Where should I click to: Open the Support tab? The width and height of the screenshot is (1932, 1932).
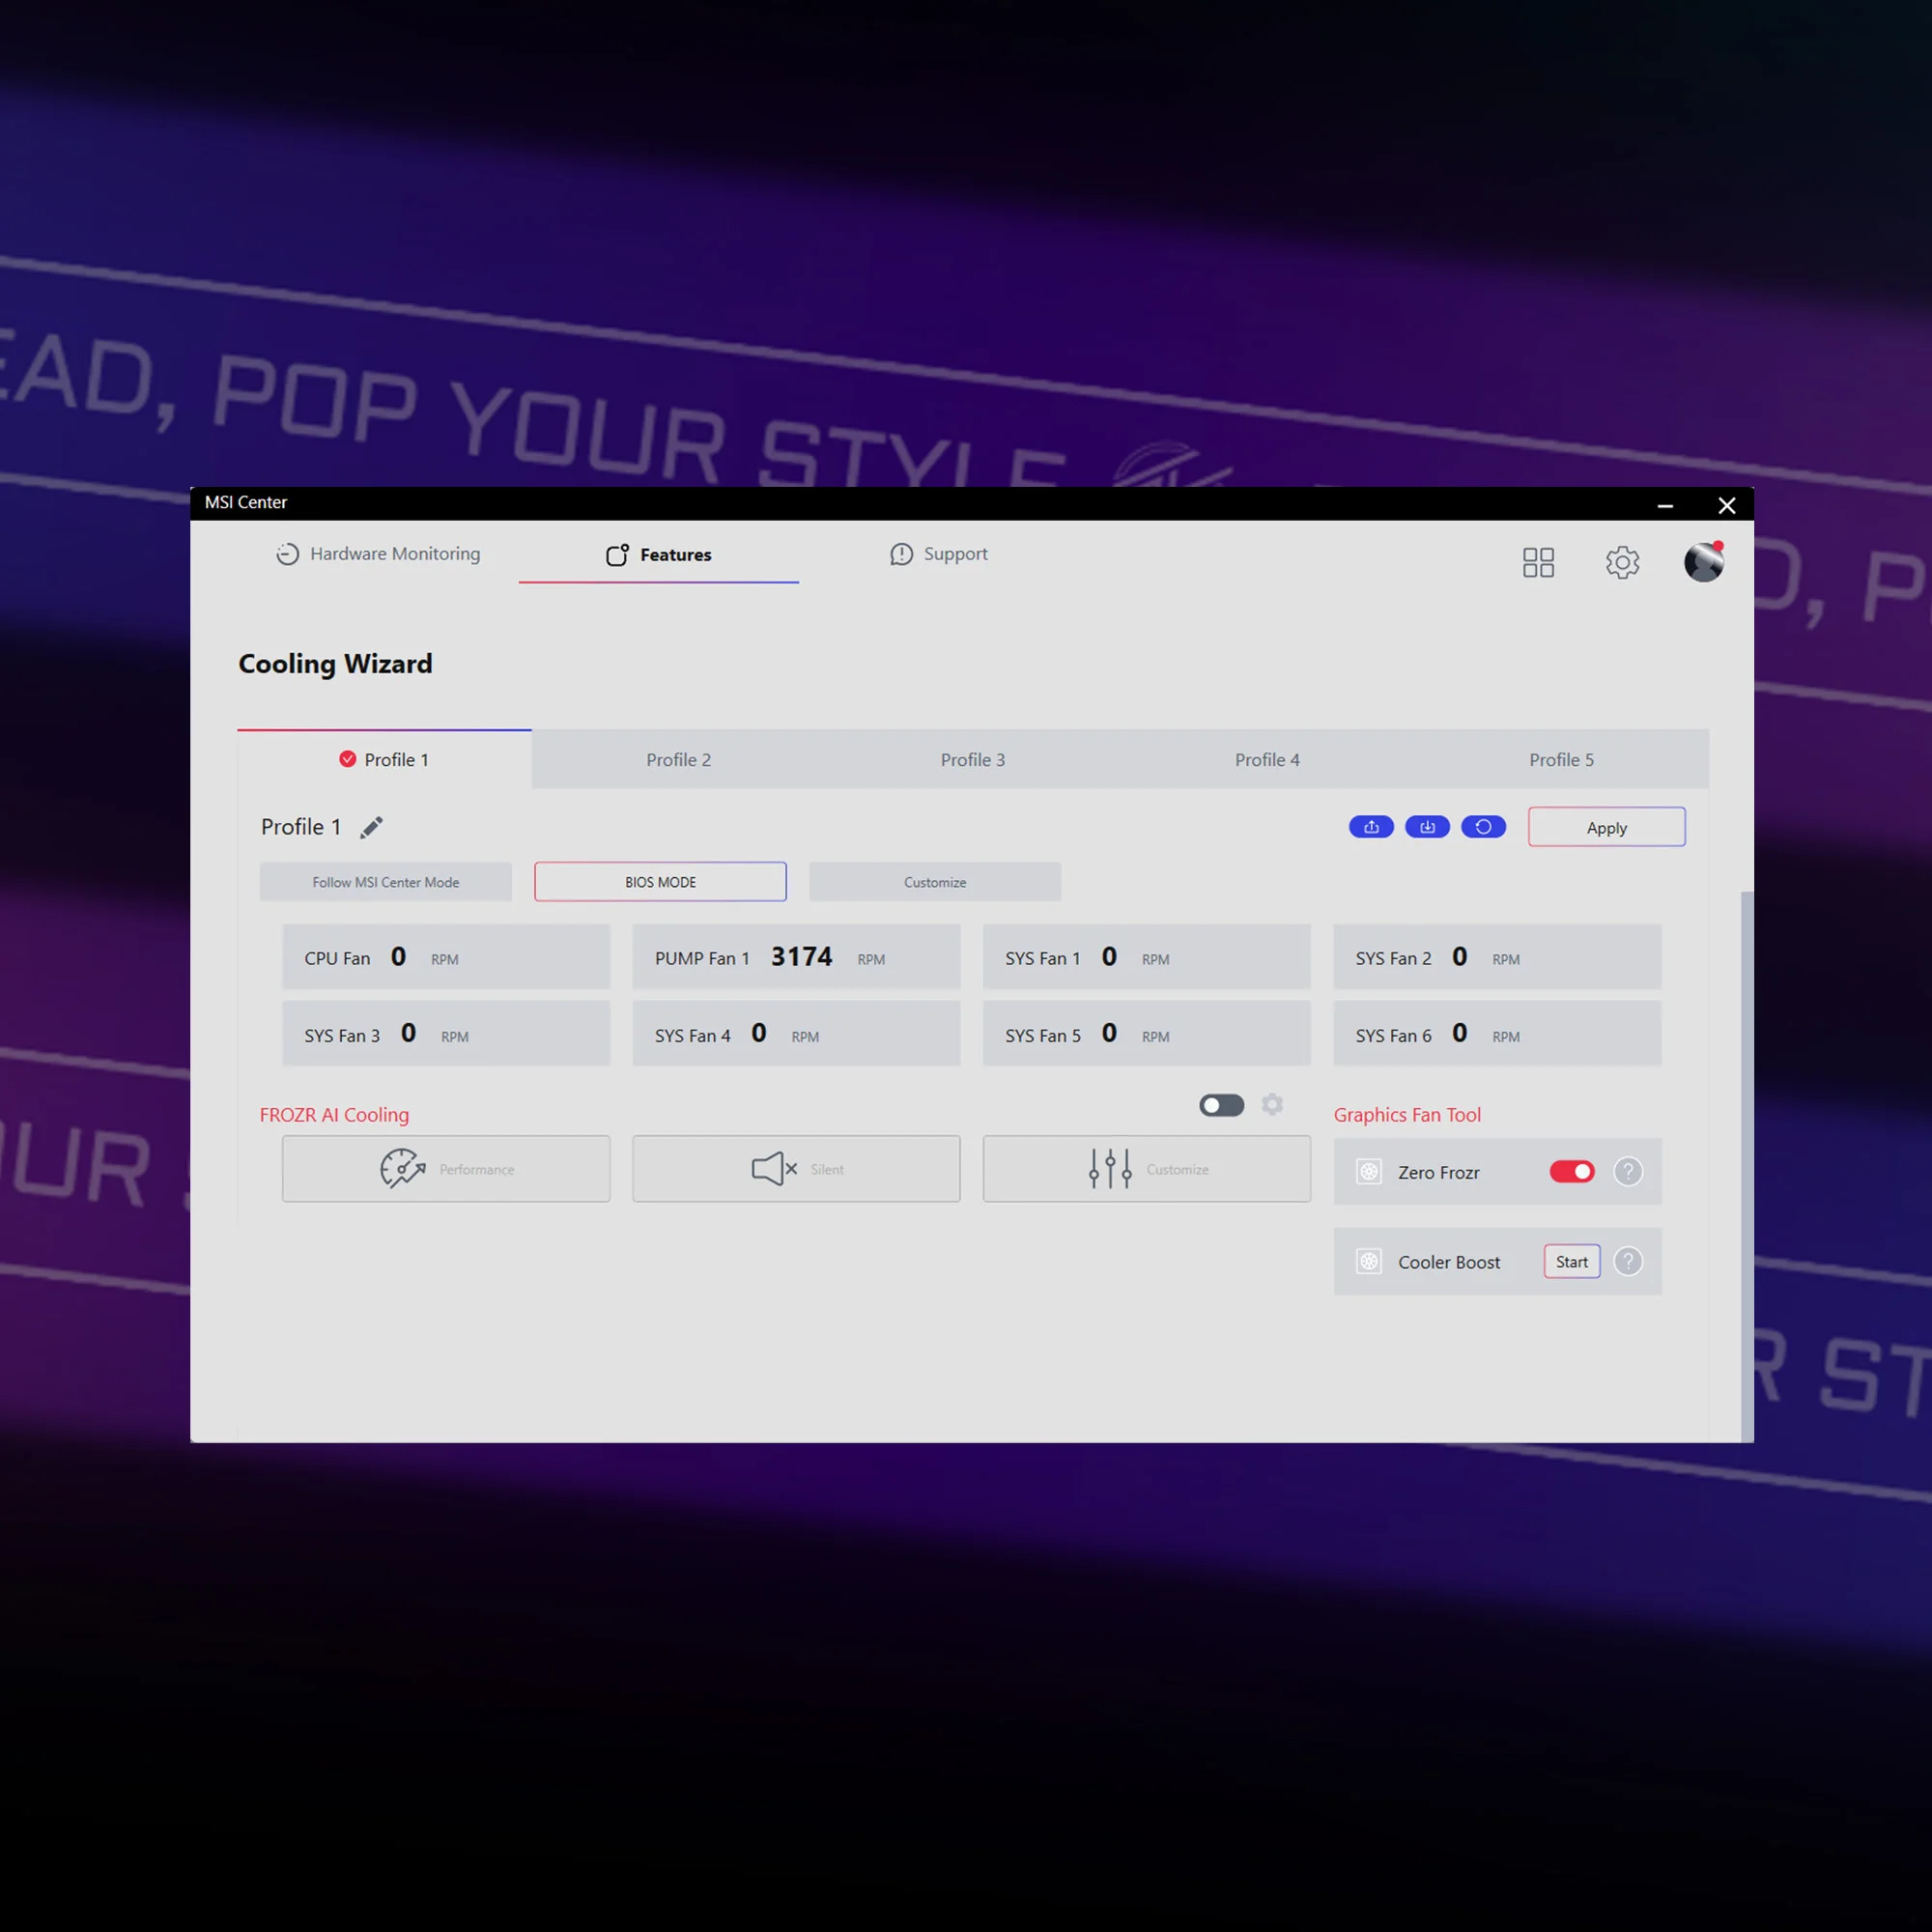[x=938, y=554]
